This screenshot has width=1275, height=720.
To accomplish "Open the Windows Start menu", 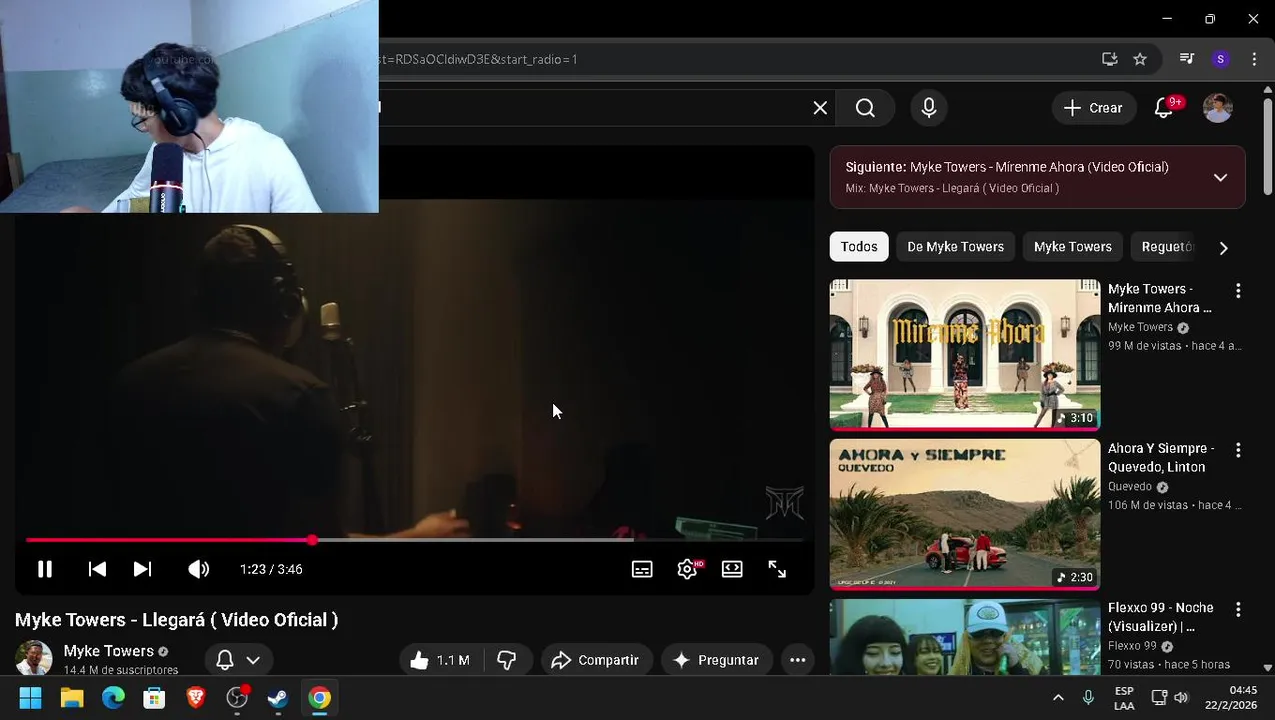I will (30, 698).
